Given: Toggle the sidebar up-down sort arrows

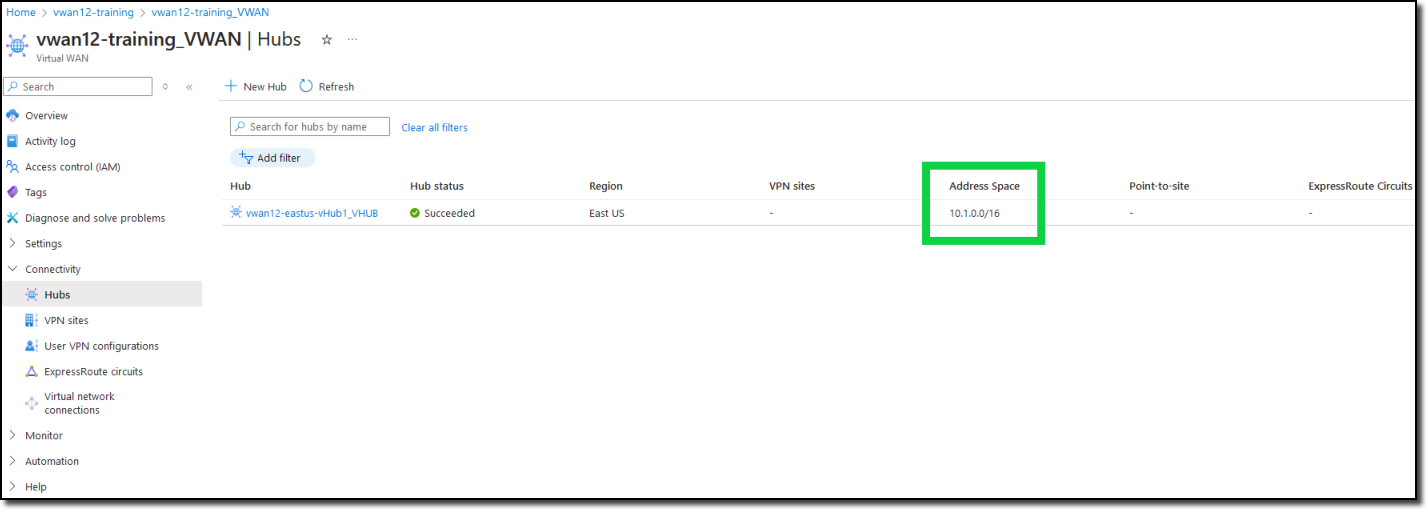Looking at the screenshot, I should pos(165,87).
